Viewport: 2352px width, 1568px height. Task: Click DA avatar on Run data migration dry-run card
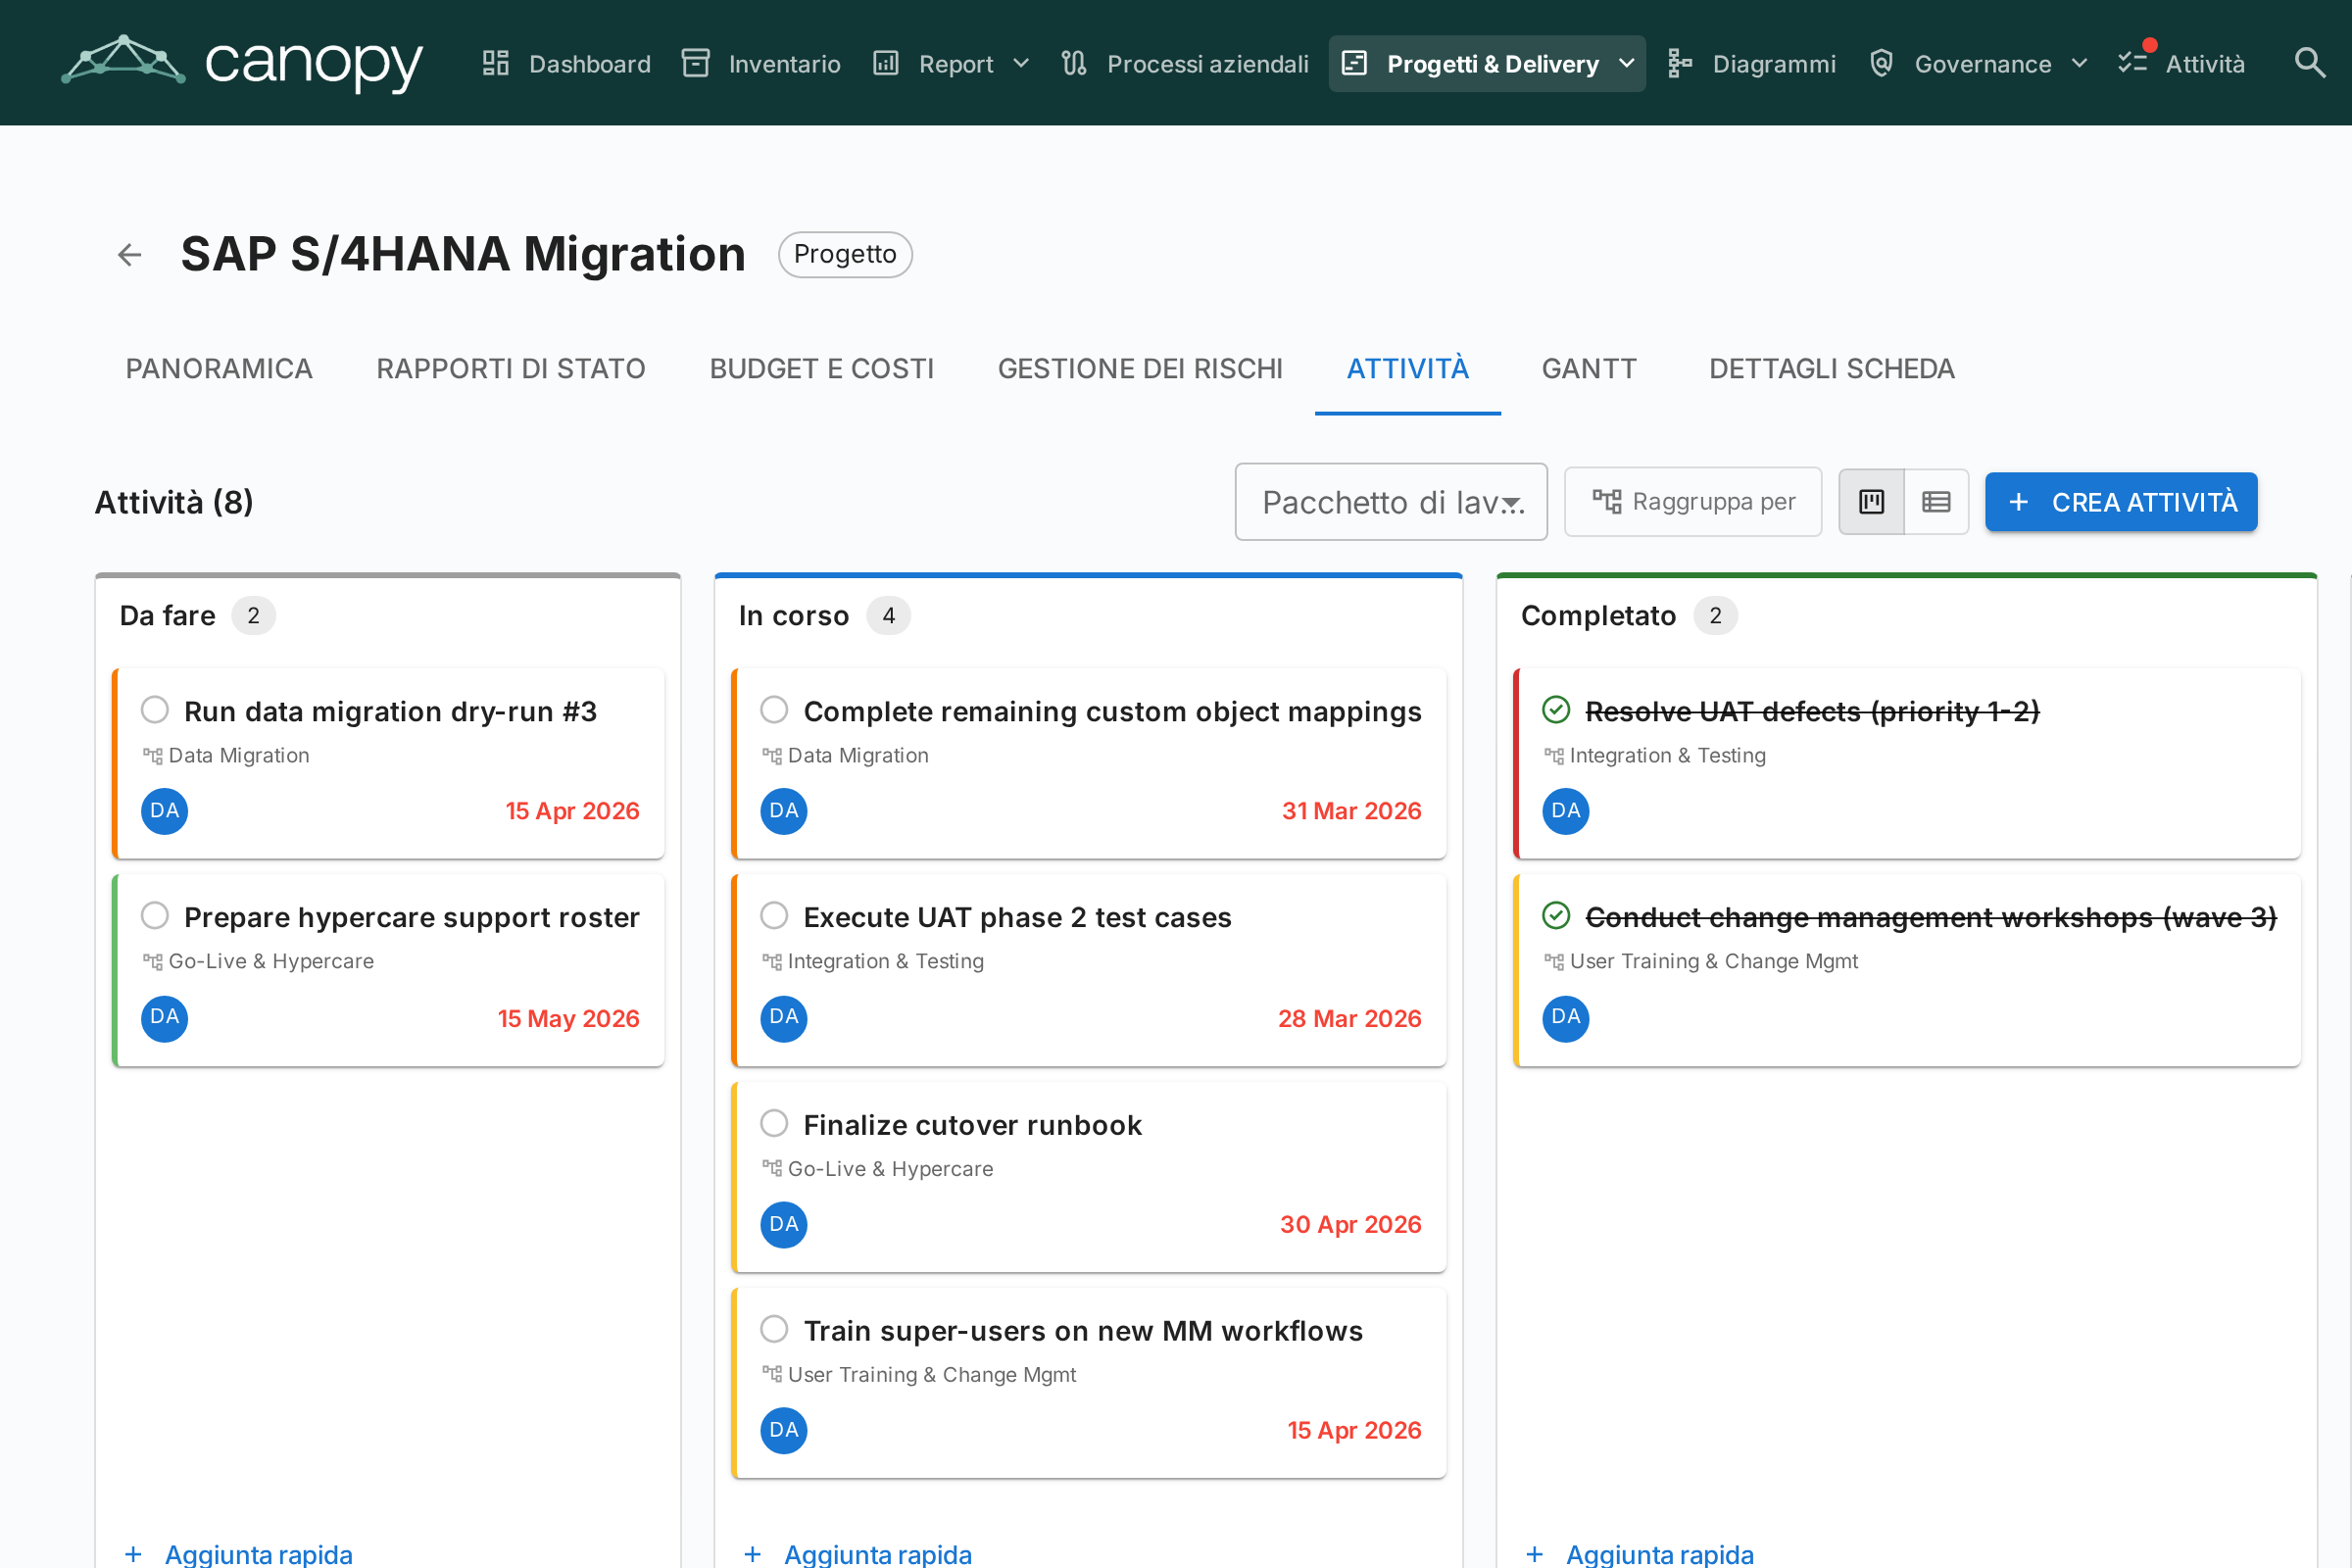tap(165, 811)
